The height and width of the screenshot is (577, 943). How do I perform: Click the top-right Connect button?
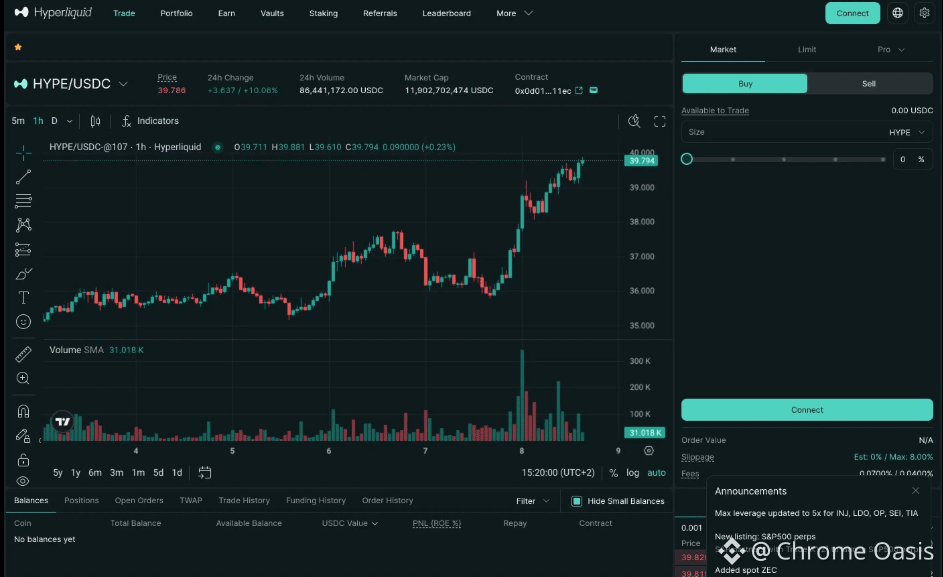pos(852,13)
